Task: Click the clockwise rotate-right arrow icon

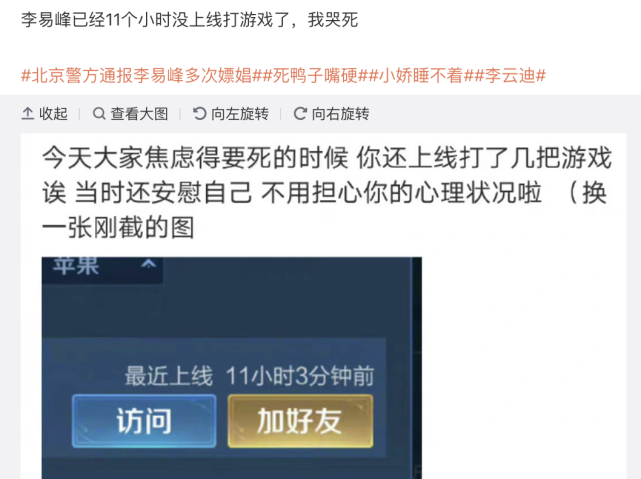Action: click(300, 113)
